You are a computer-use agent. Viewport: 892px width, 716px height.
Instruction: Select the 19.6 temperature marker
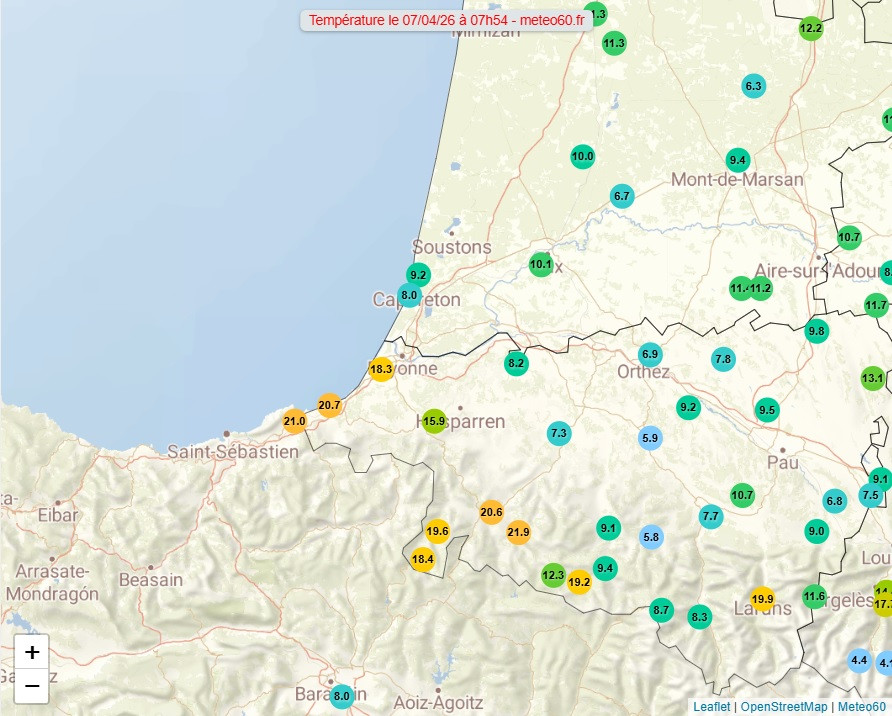[437, 532]
